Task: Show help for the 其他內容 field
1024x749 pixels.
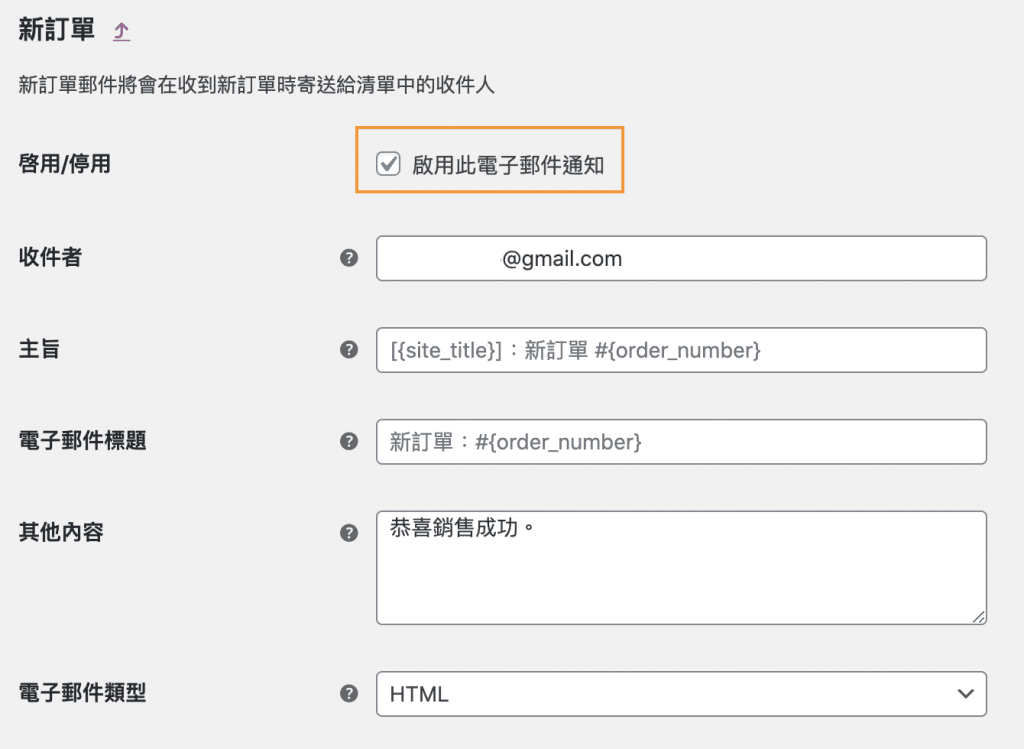Action: tap(349, 533)
